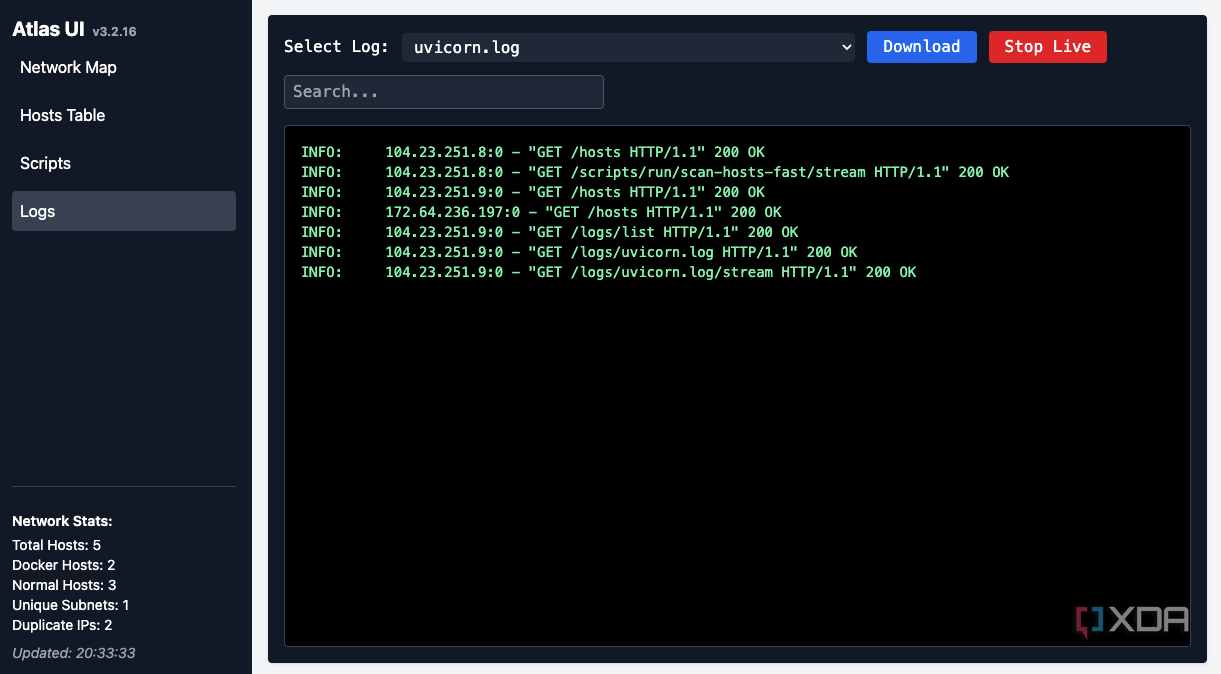
Task: Click the GET /logs/uvicorn.log HTTP/1.1 line
Action: point(579,252)
